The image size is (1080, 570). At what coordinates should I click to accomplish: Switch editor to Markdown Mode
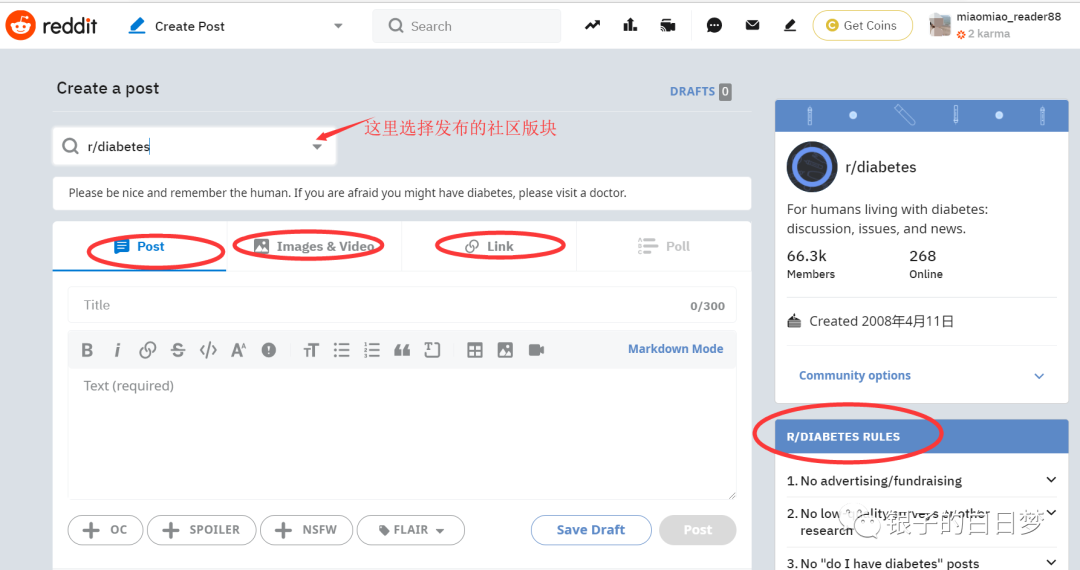point(675,349)
